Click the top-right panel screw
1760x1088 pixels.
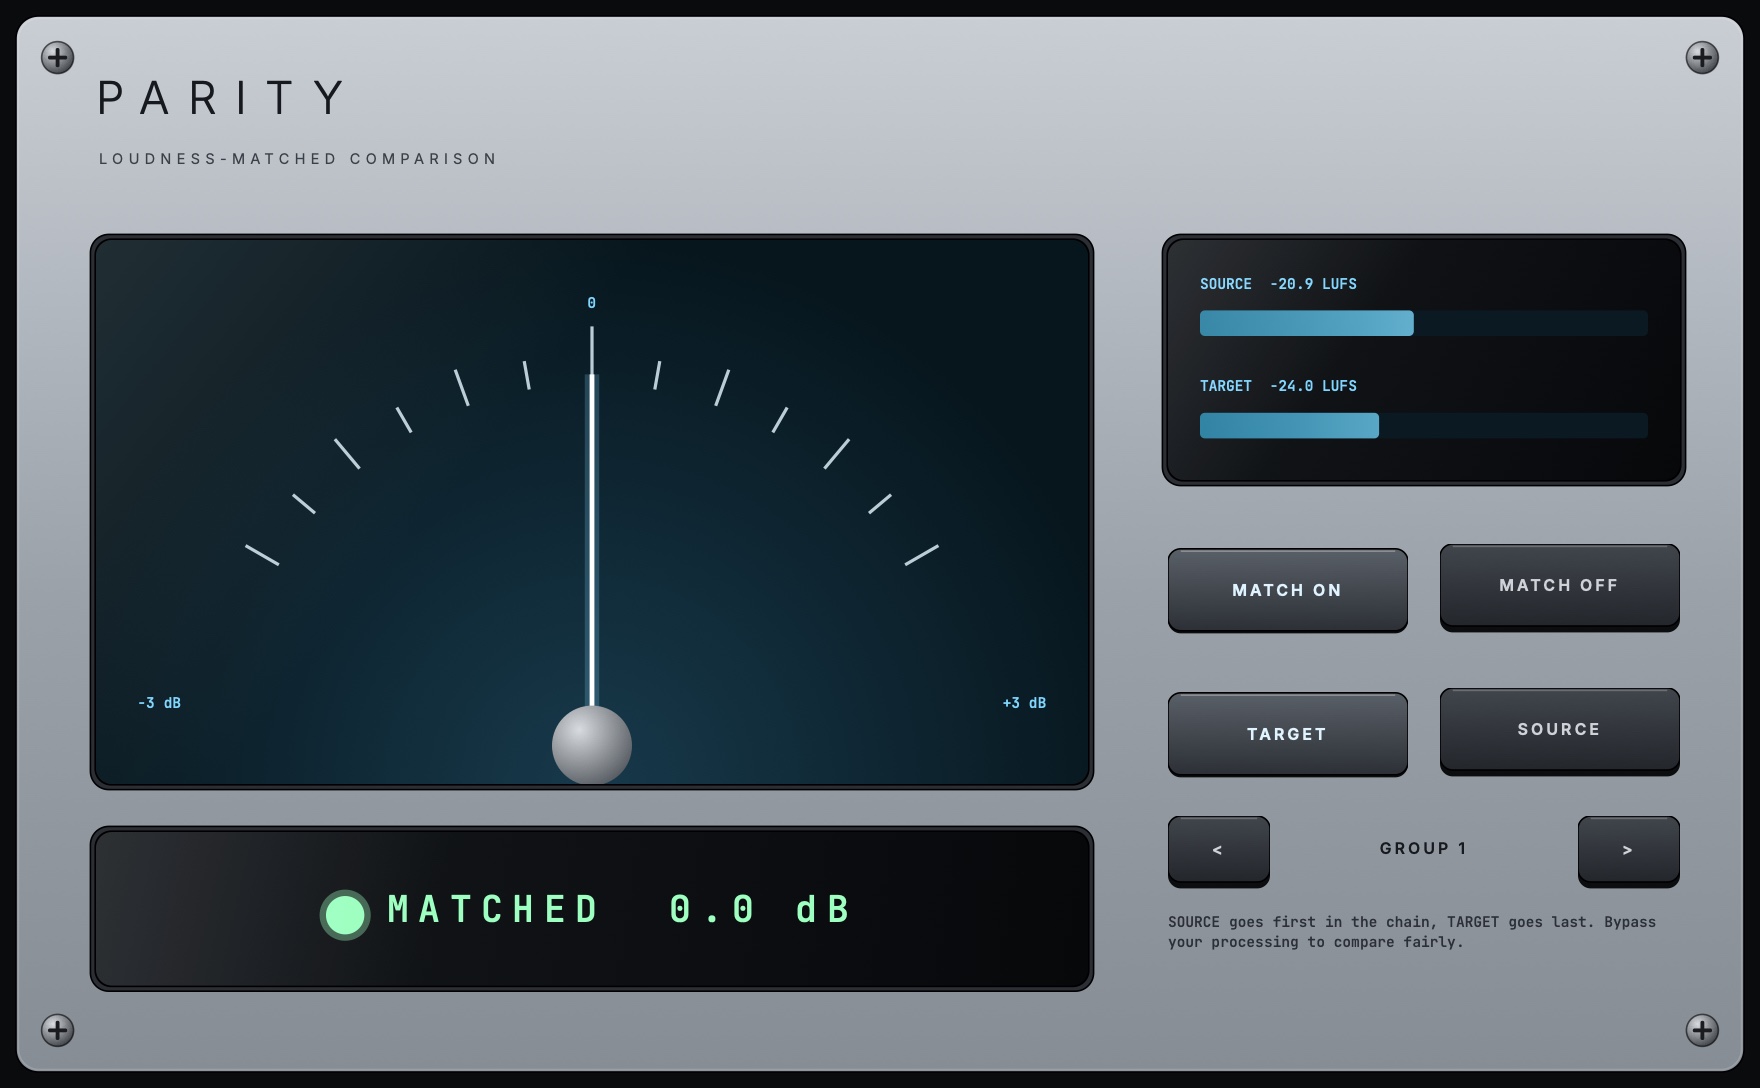1702,58
